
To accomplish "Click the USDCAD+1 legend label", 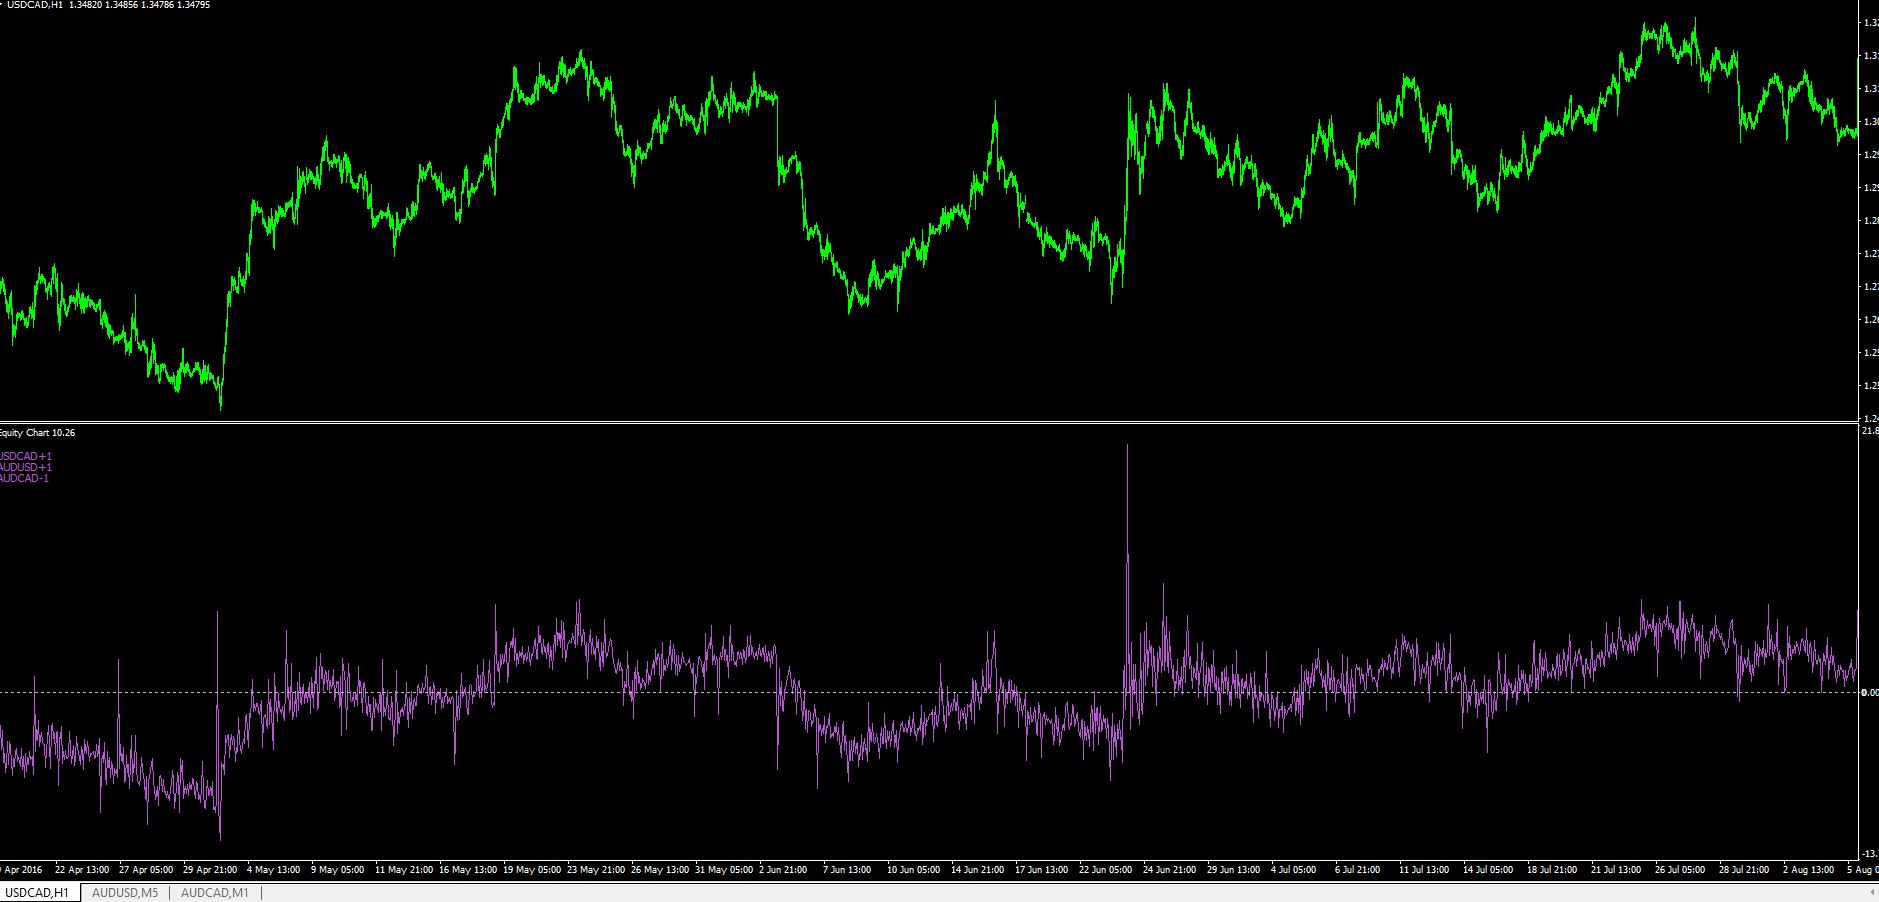I will tap(26, 456).
